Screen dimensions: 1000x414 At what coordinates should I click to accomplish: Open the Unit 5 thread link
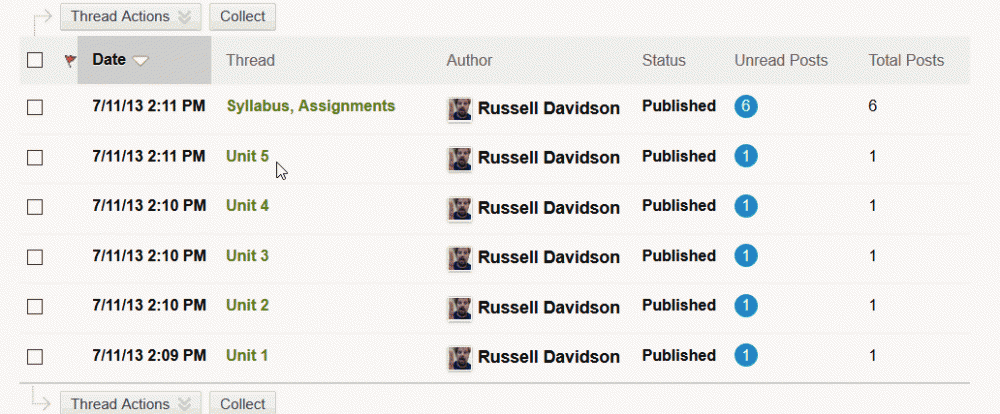pyautogui.click(x=247, y=156)
